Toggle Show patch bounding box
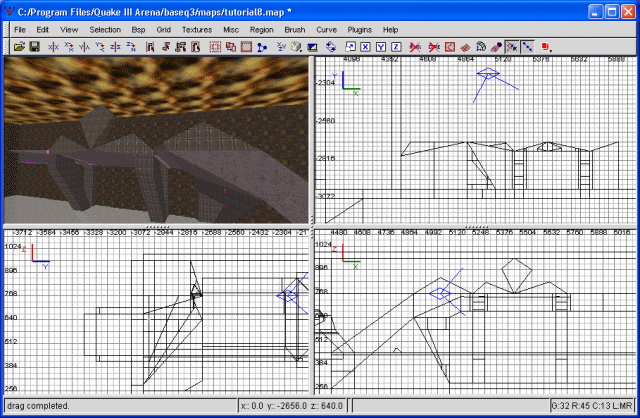Screen dimensions: 640x418 tap(450, 47)
